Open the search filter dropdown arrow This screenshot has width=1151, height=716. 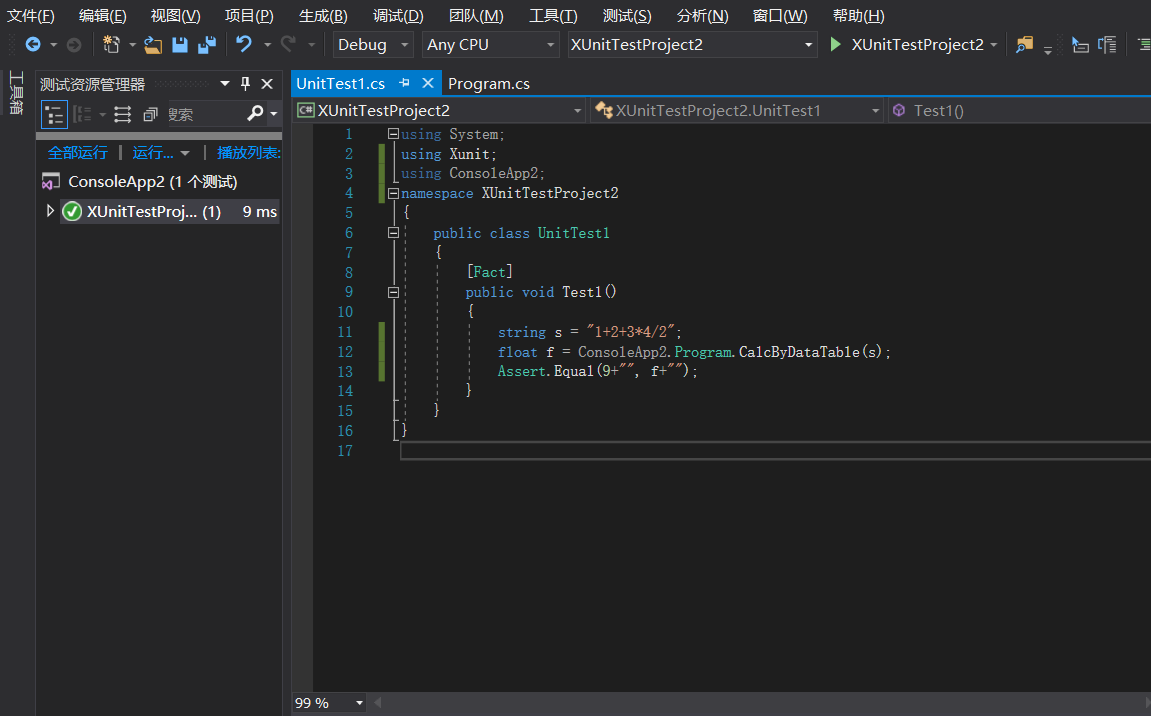274,114
